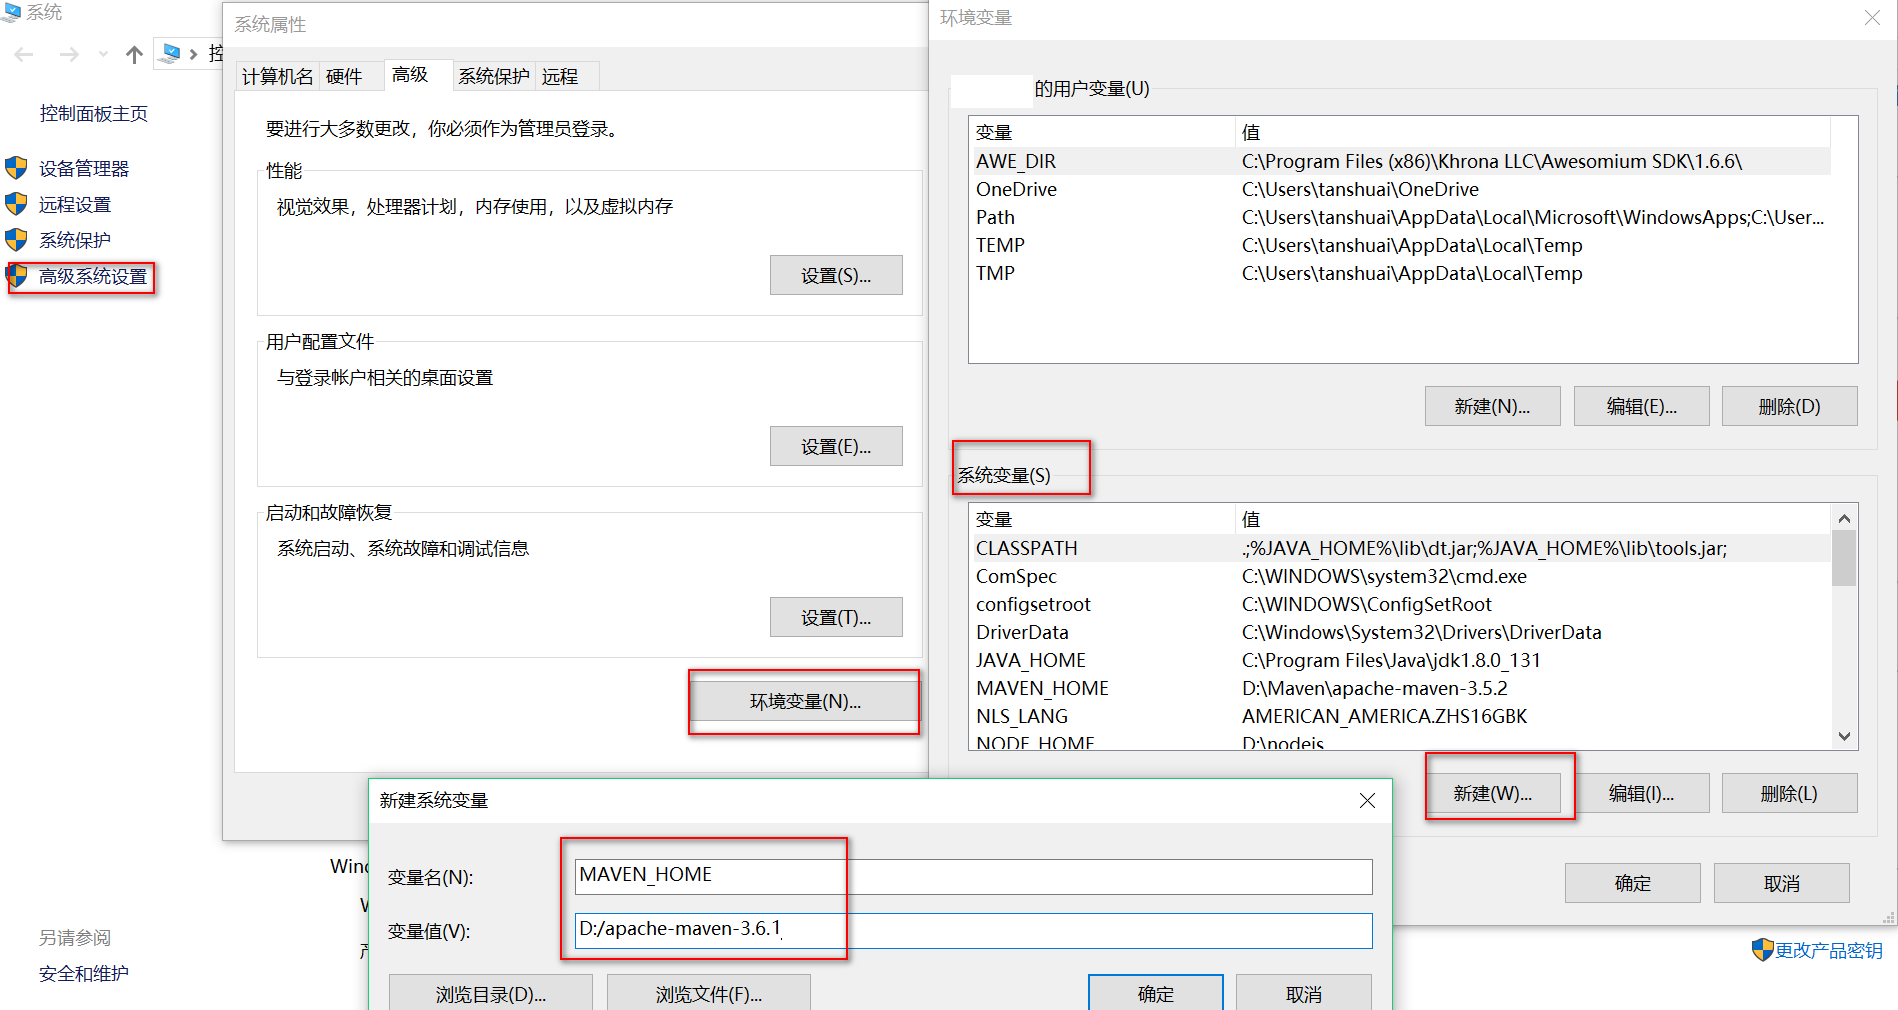The height and width of the screenshot is (1010, 1898).
Task: Click the system variables scroll up arrow
Action: coord(1844,518)
